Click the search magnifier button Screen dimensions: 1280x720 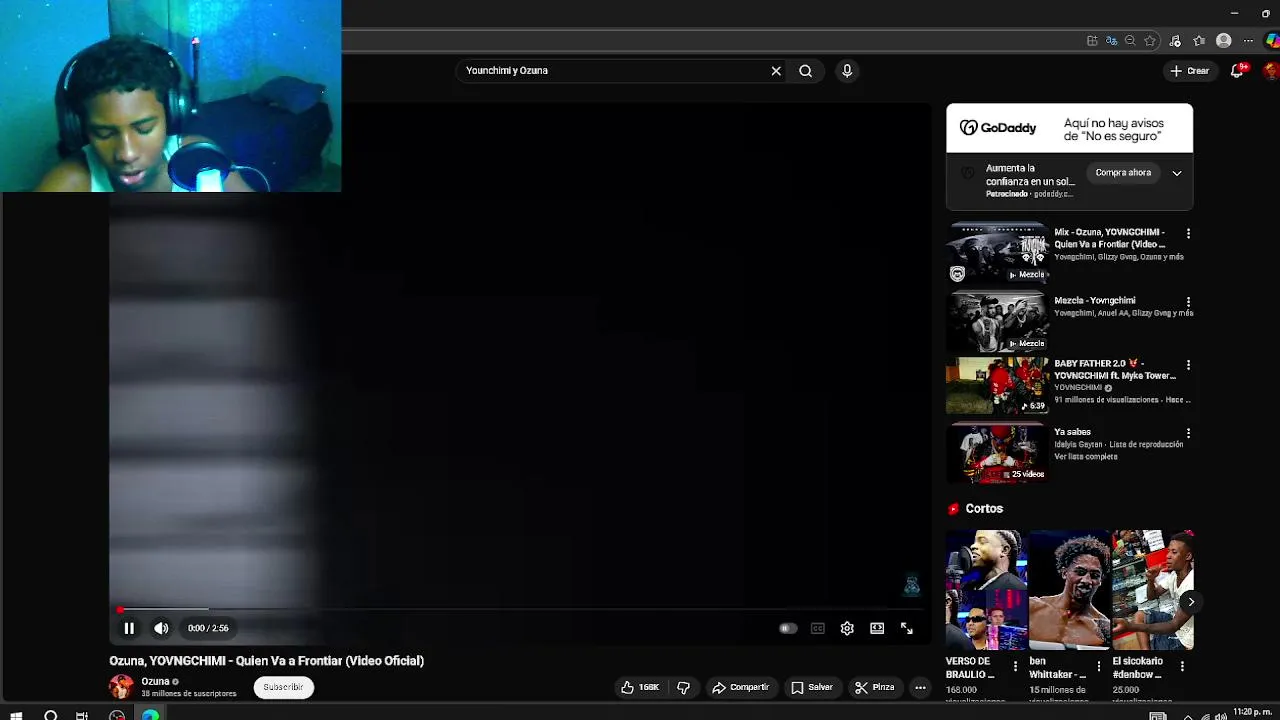(805, 71)
